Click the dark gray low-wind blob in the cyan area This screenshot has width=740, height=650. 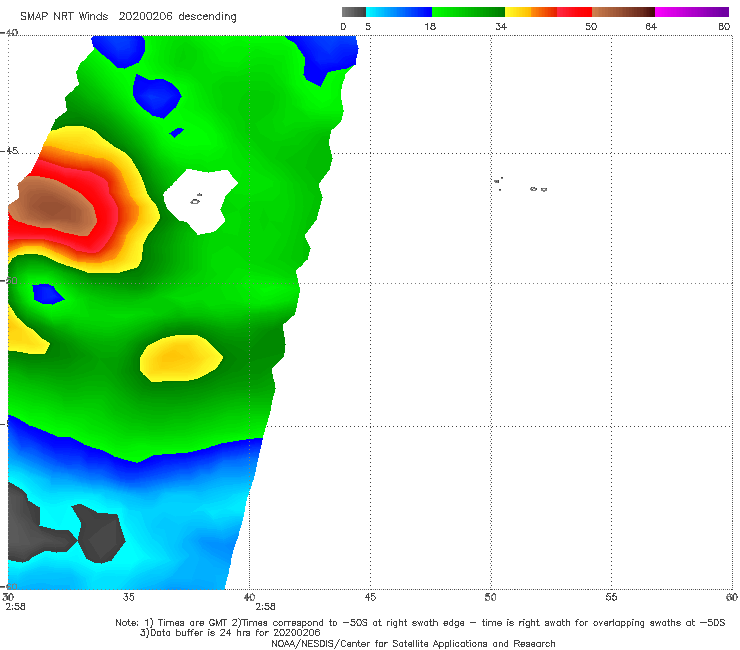point(101,533)
